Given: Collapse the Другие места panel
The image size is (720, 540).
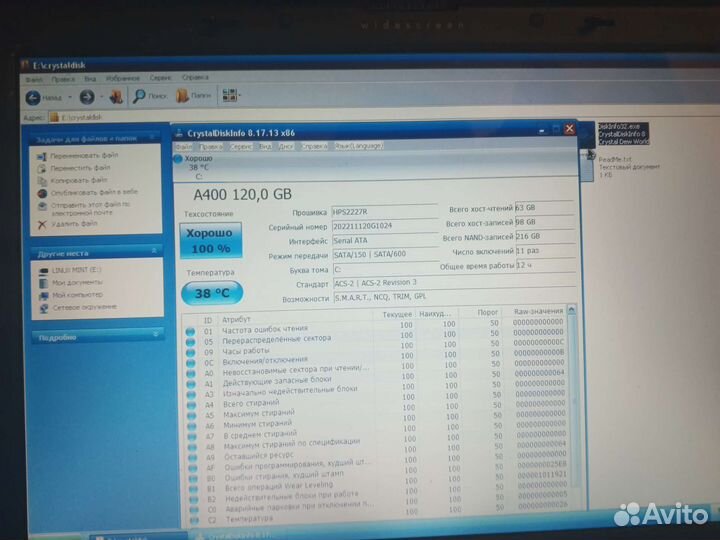Looking at the screenshot, I should tap(154, 251).
